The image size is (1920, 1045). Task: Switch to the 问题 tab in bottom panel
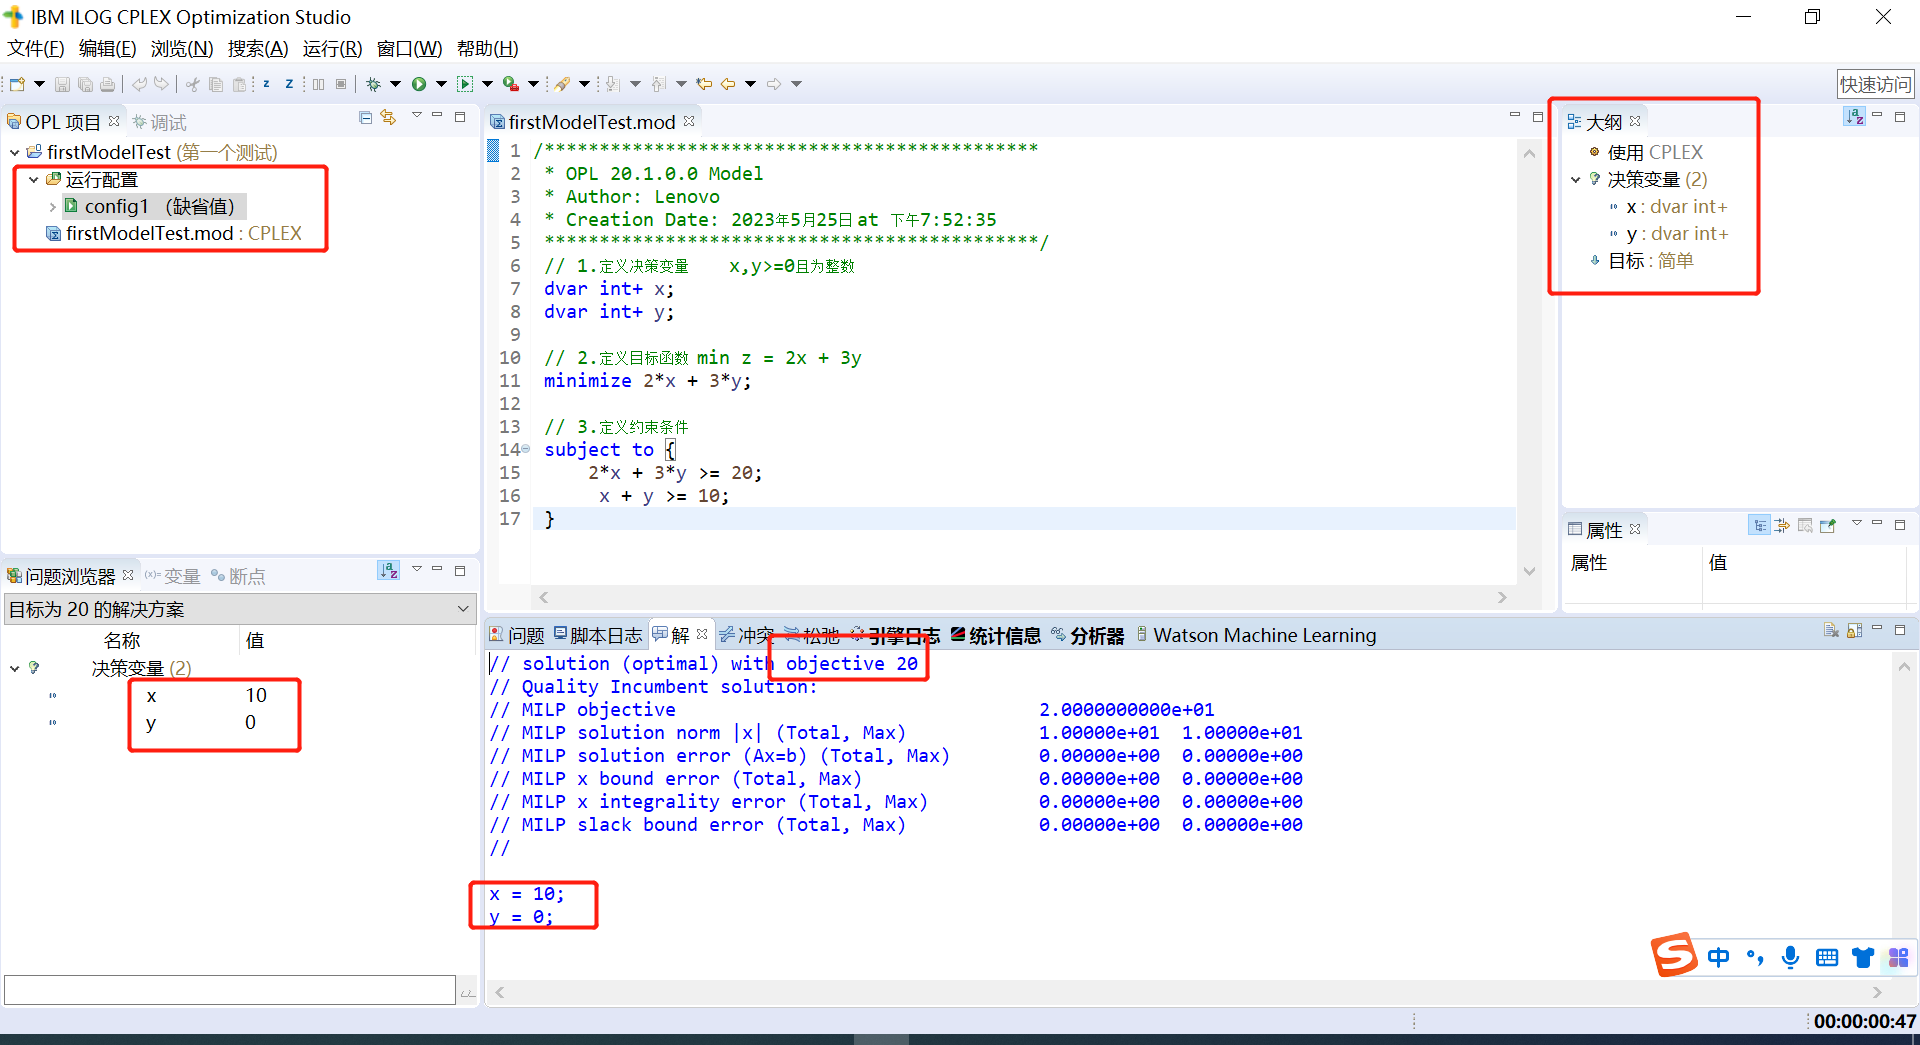[517, 635]
